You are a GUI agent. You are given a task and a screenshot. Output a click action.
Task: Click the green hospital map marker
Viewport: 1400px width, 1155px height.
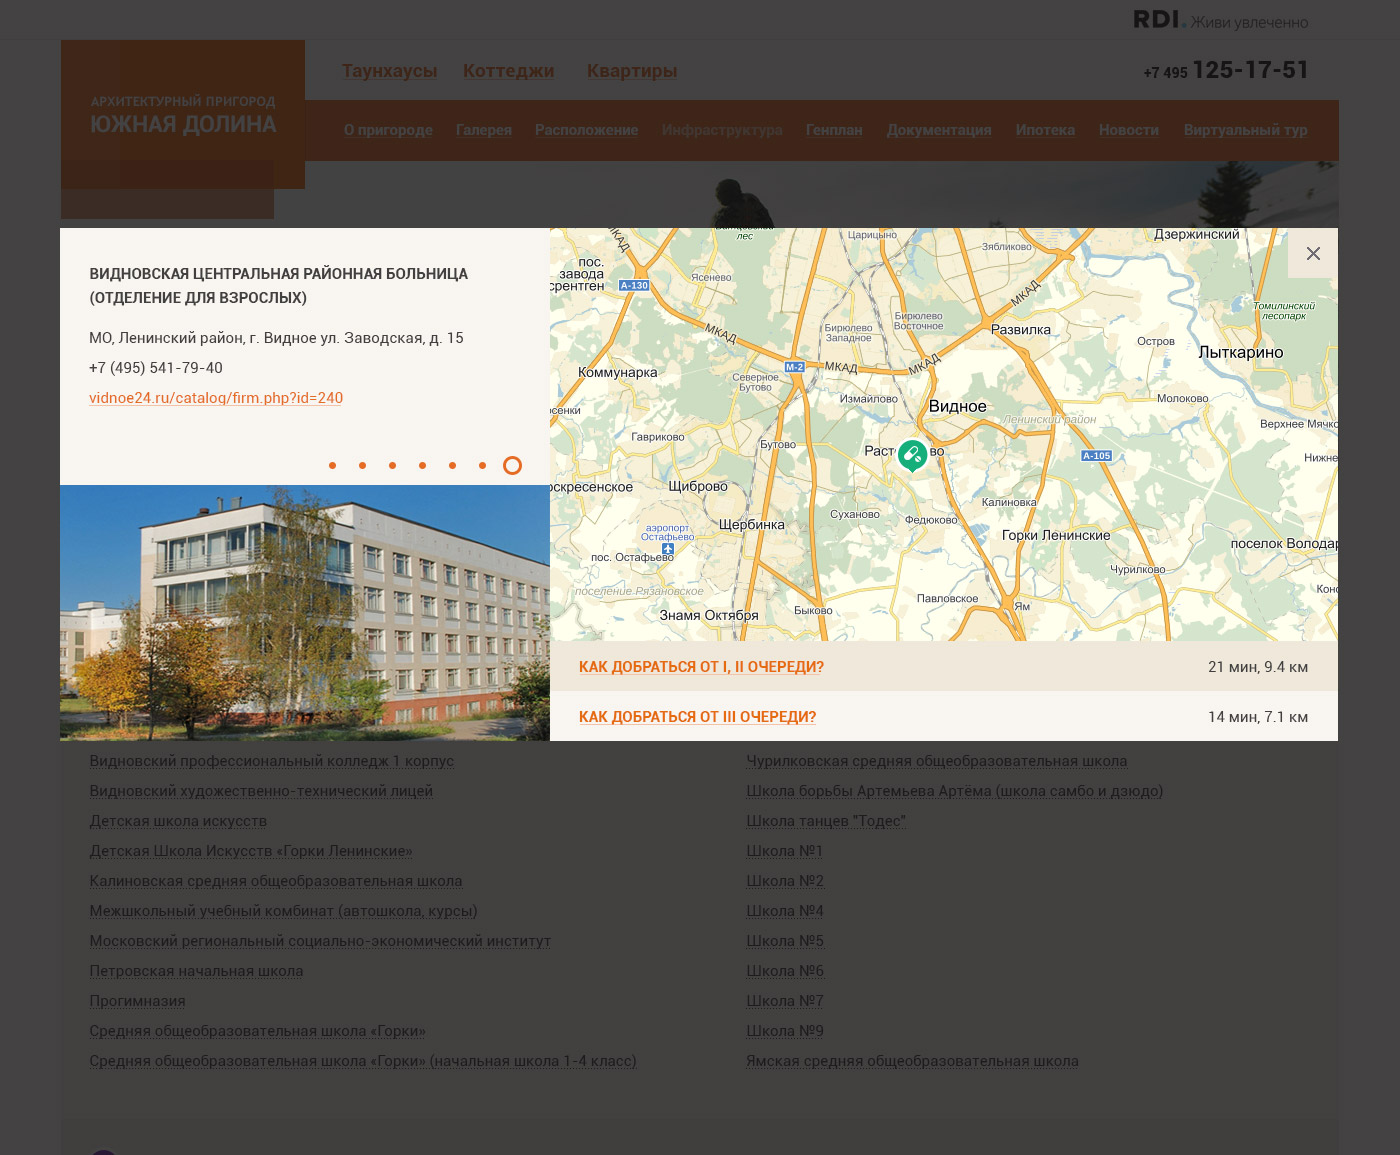point(912,455)
